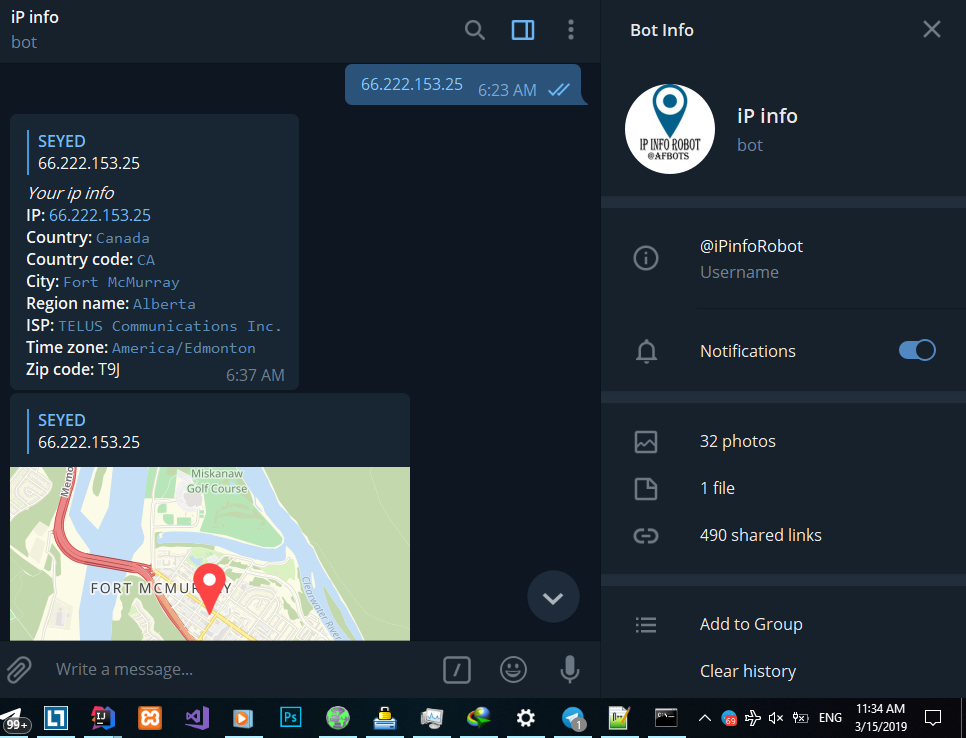The image size is (966, 738).
Task: Jump to the bottom with the down-arrow button
Action: tap(553, 597)
